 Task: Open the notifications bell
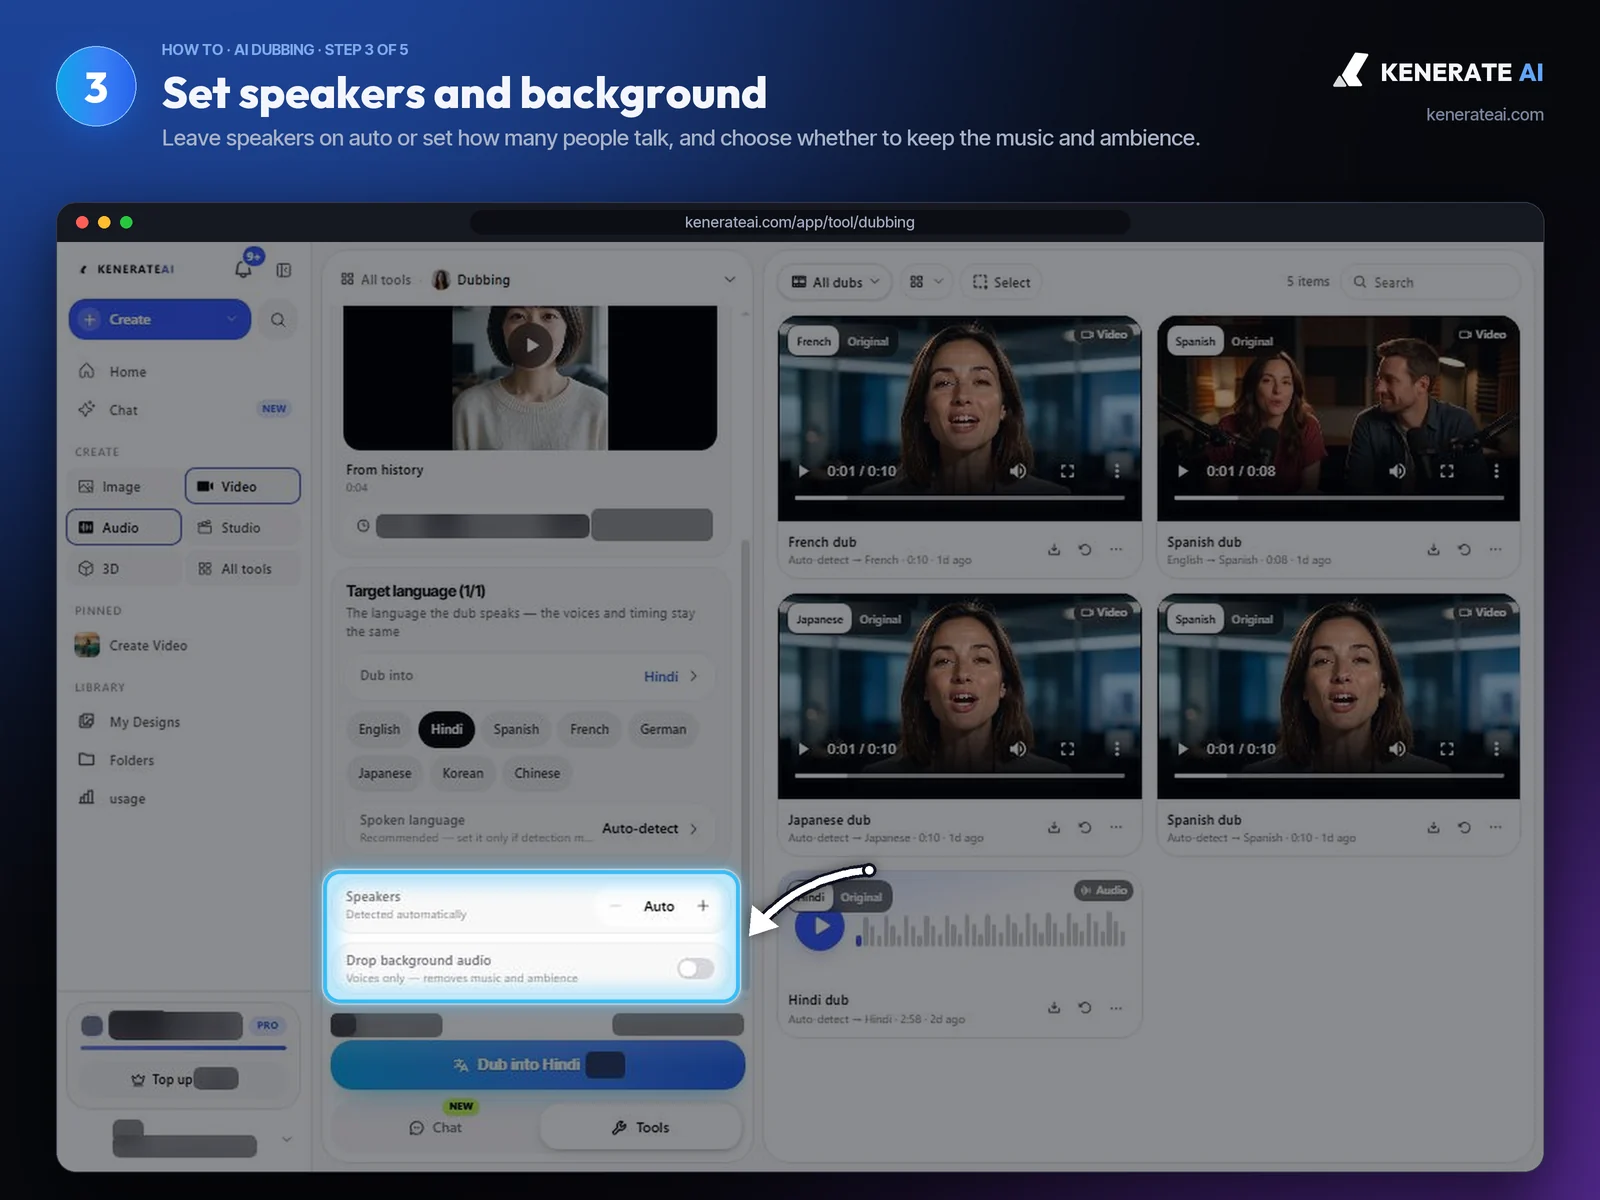click(243, 269)
